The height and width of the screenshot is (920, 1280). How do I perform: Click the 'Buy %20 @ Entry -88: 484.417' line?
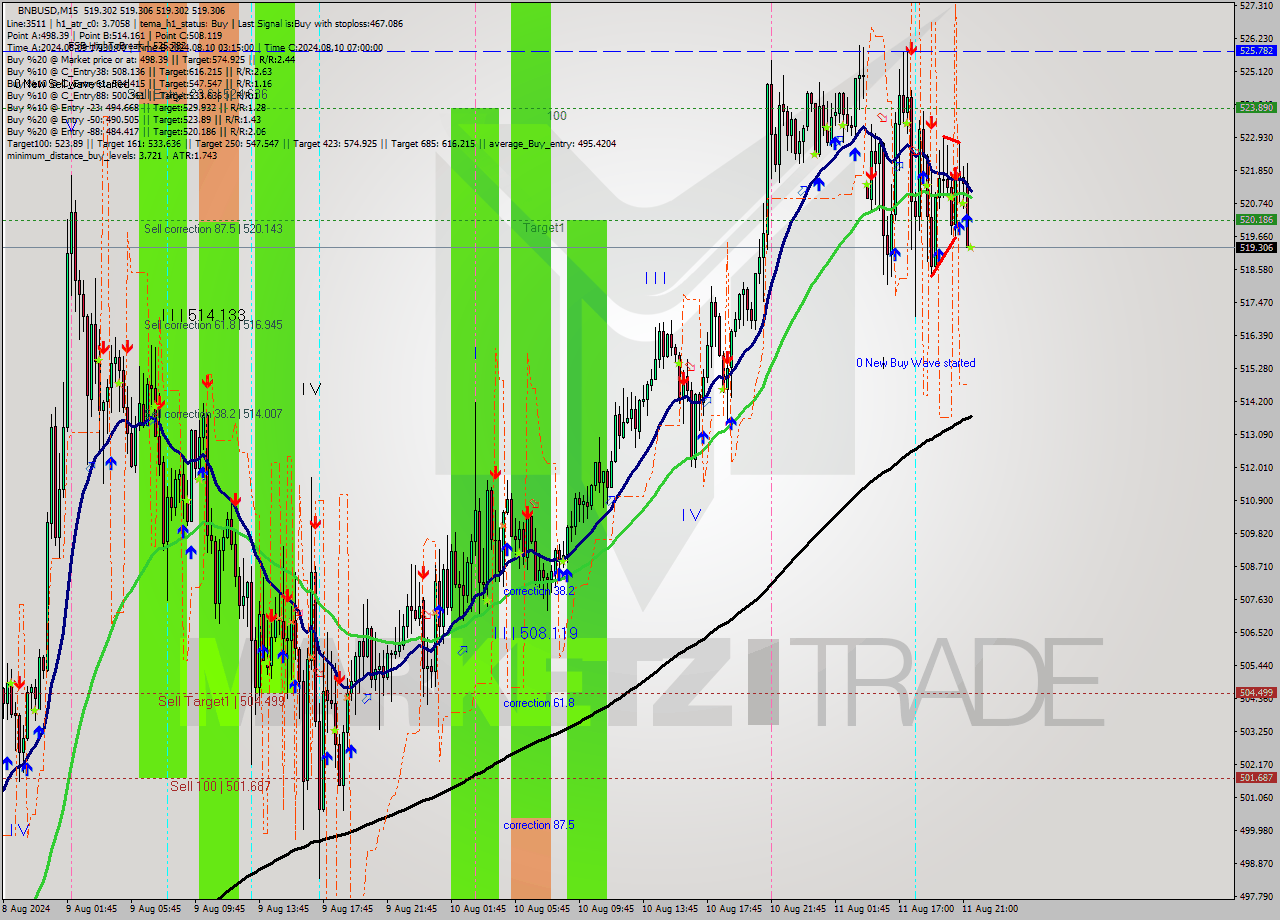tap(136, 131)
